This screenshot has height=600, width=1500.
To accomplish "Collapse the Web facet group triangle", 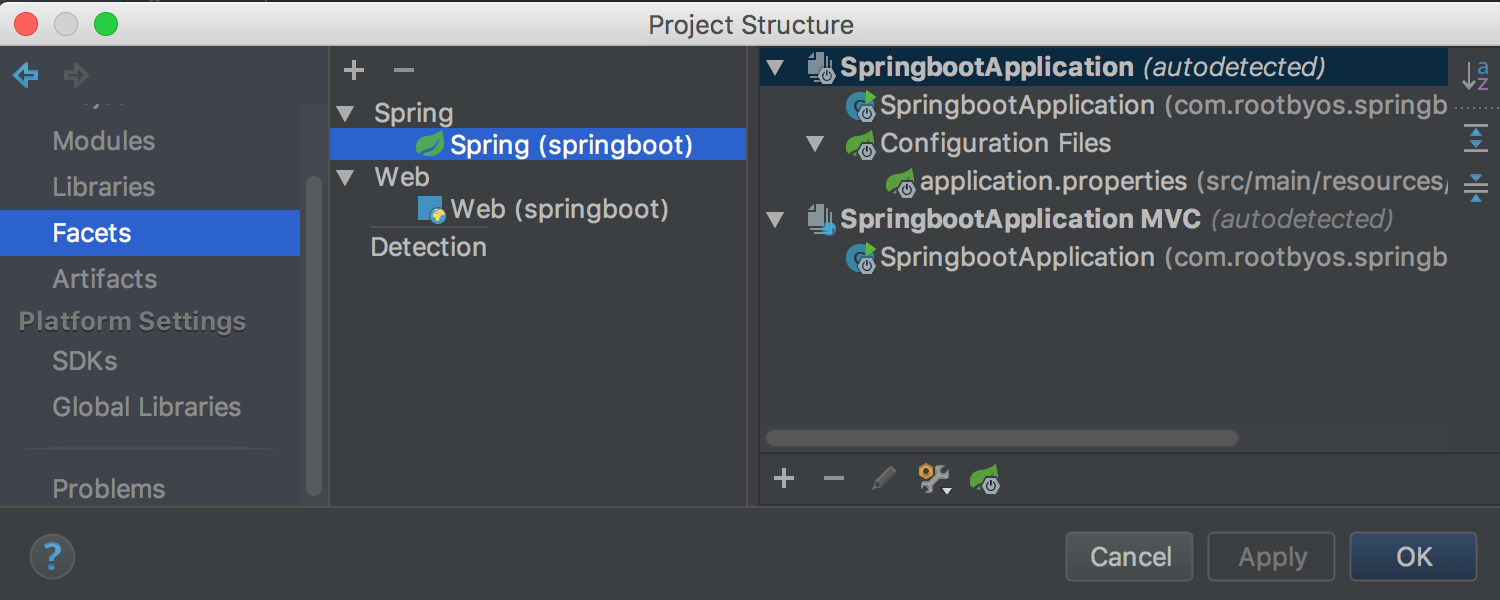I will tap(345, 177).
